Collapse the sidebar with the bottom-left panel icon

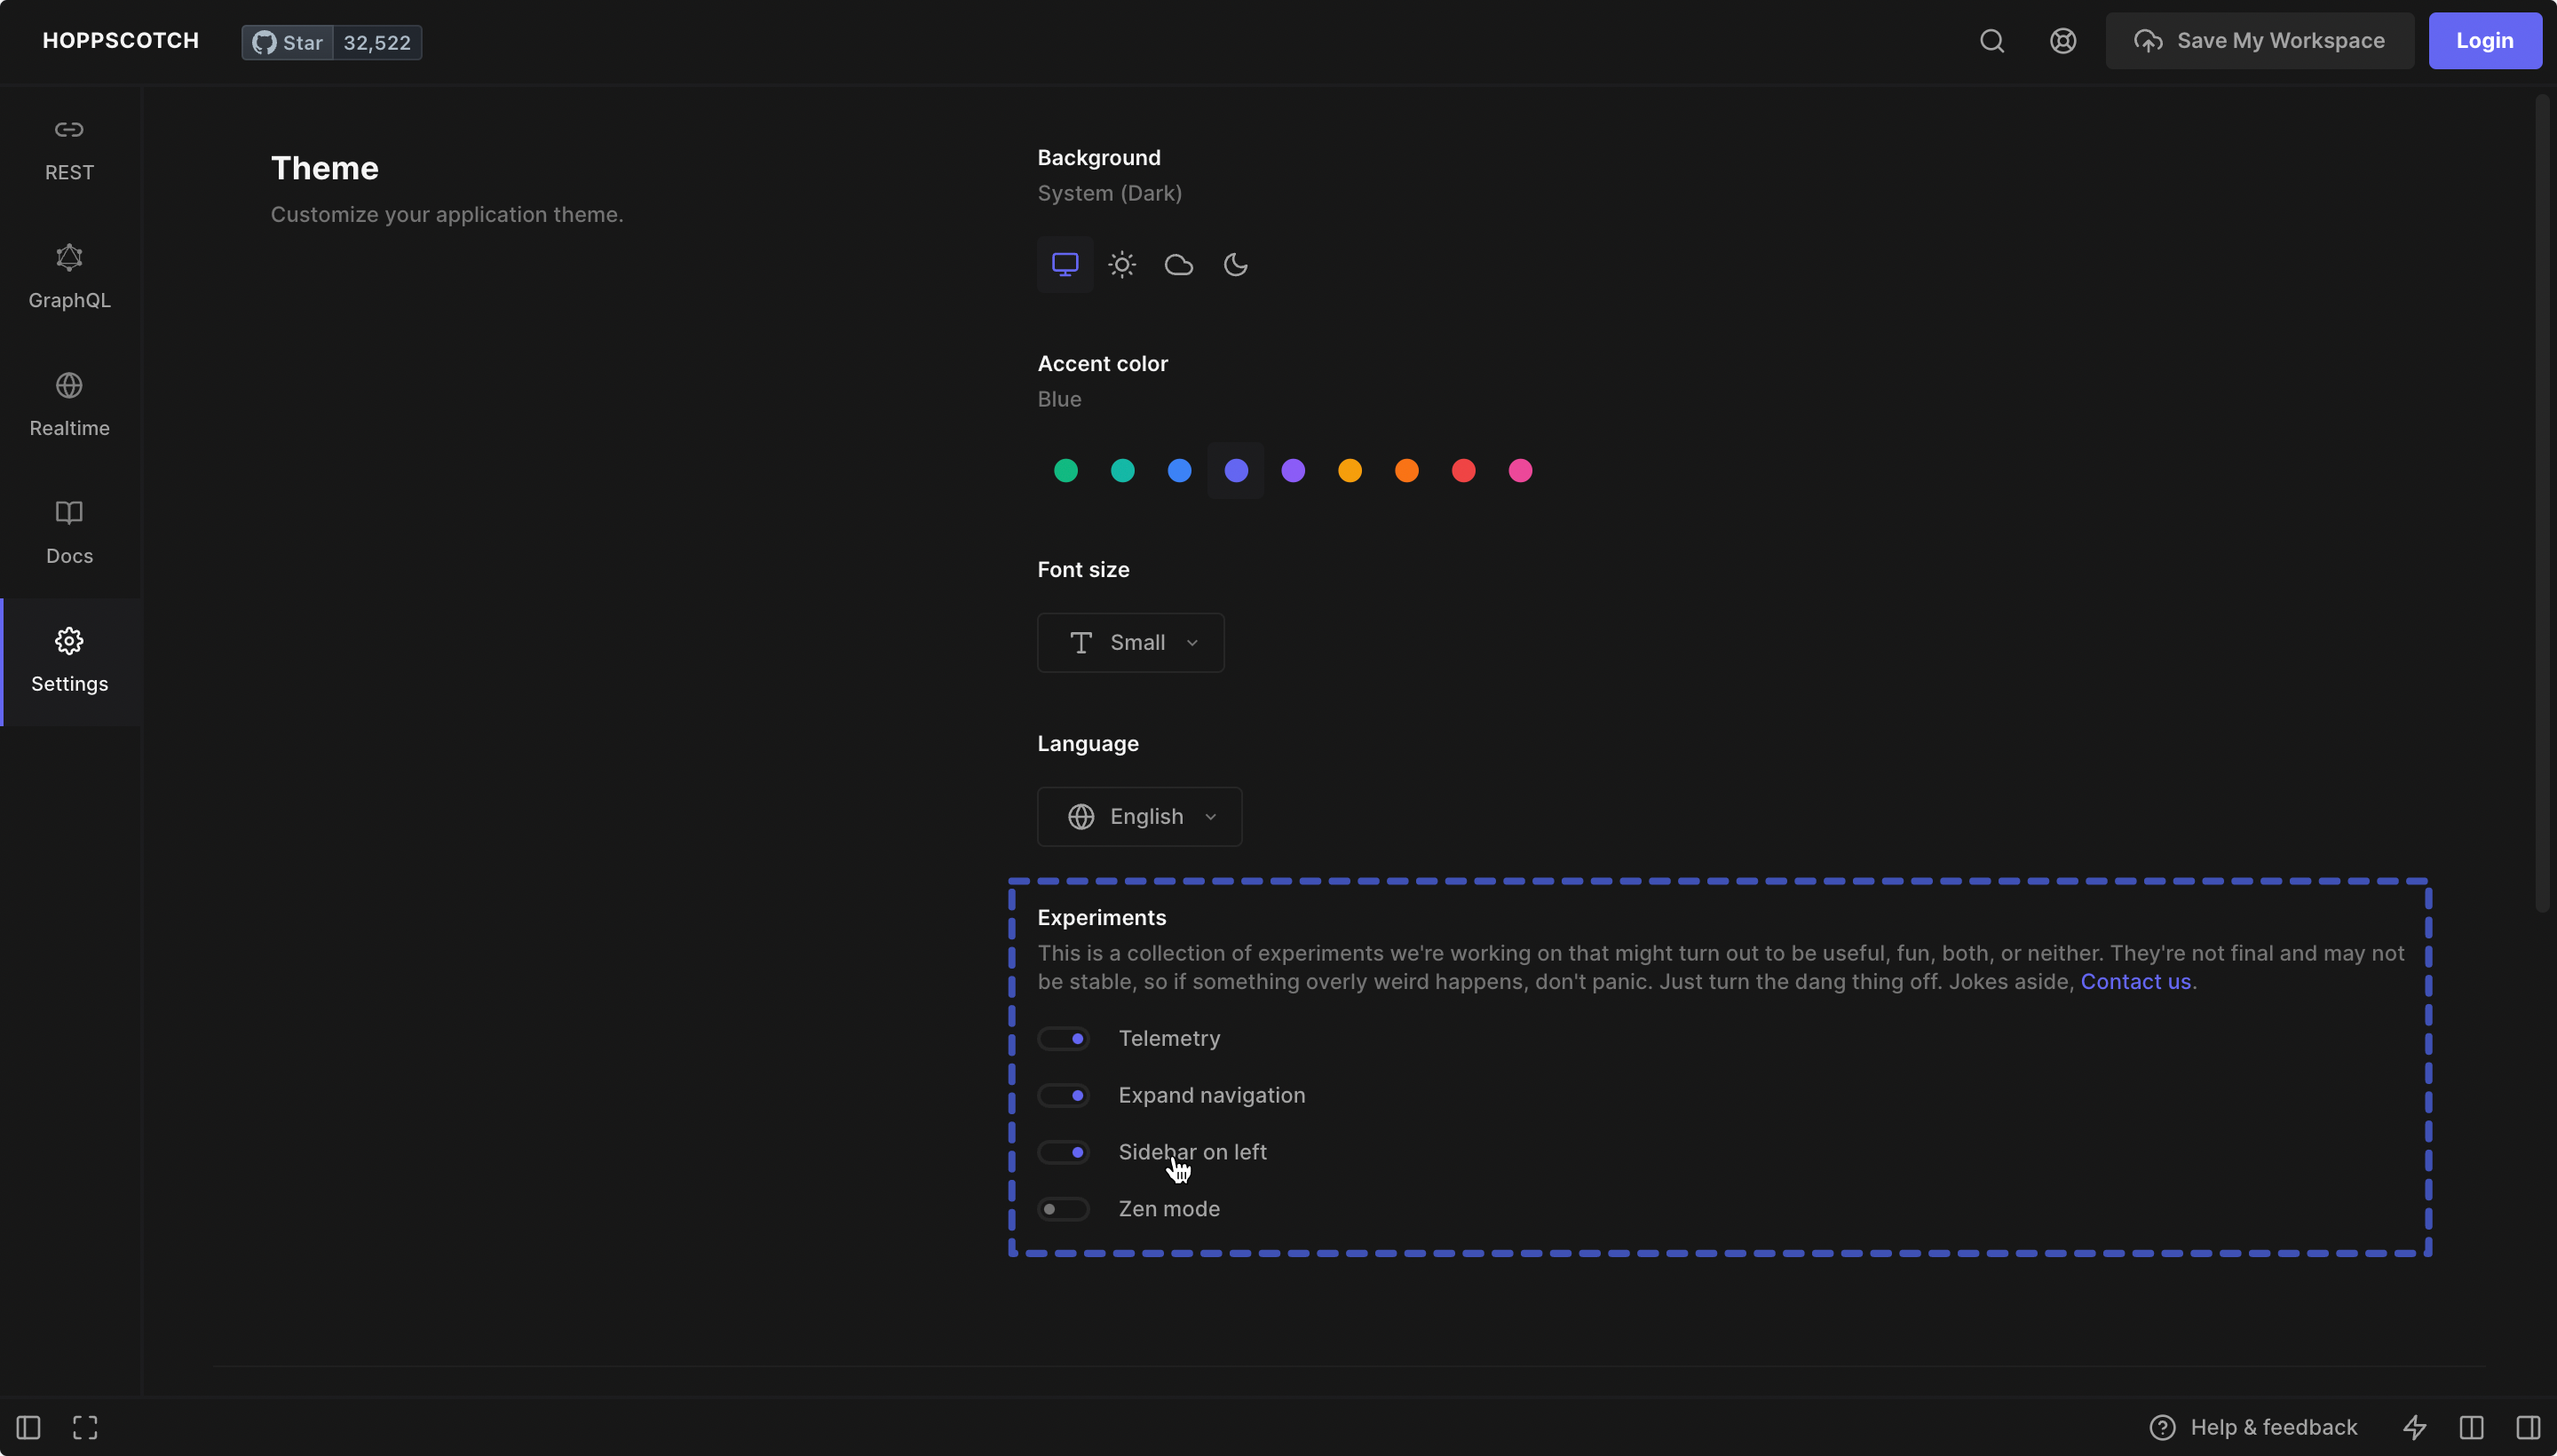28,1427
